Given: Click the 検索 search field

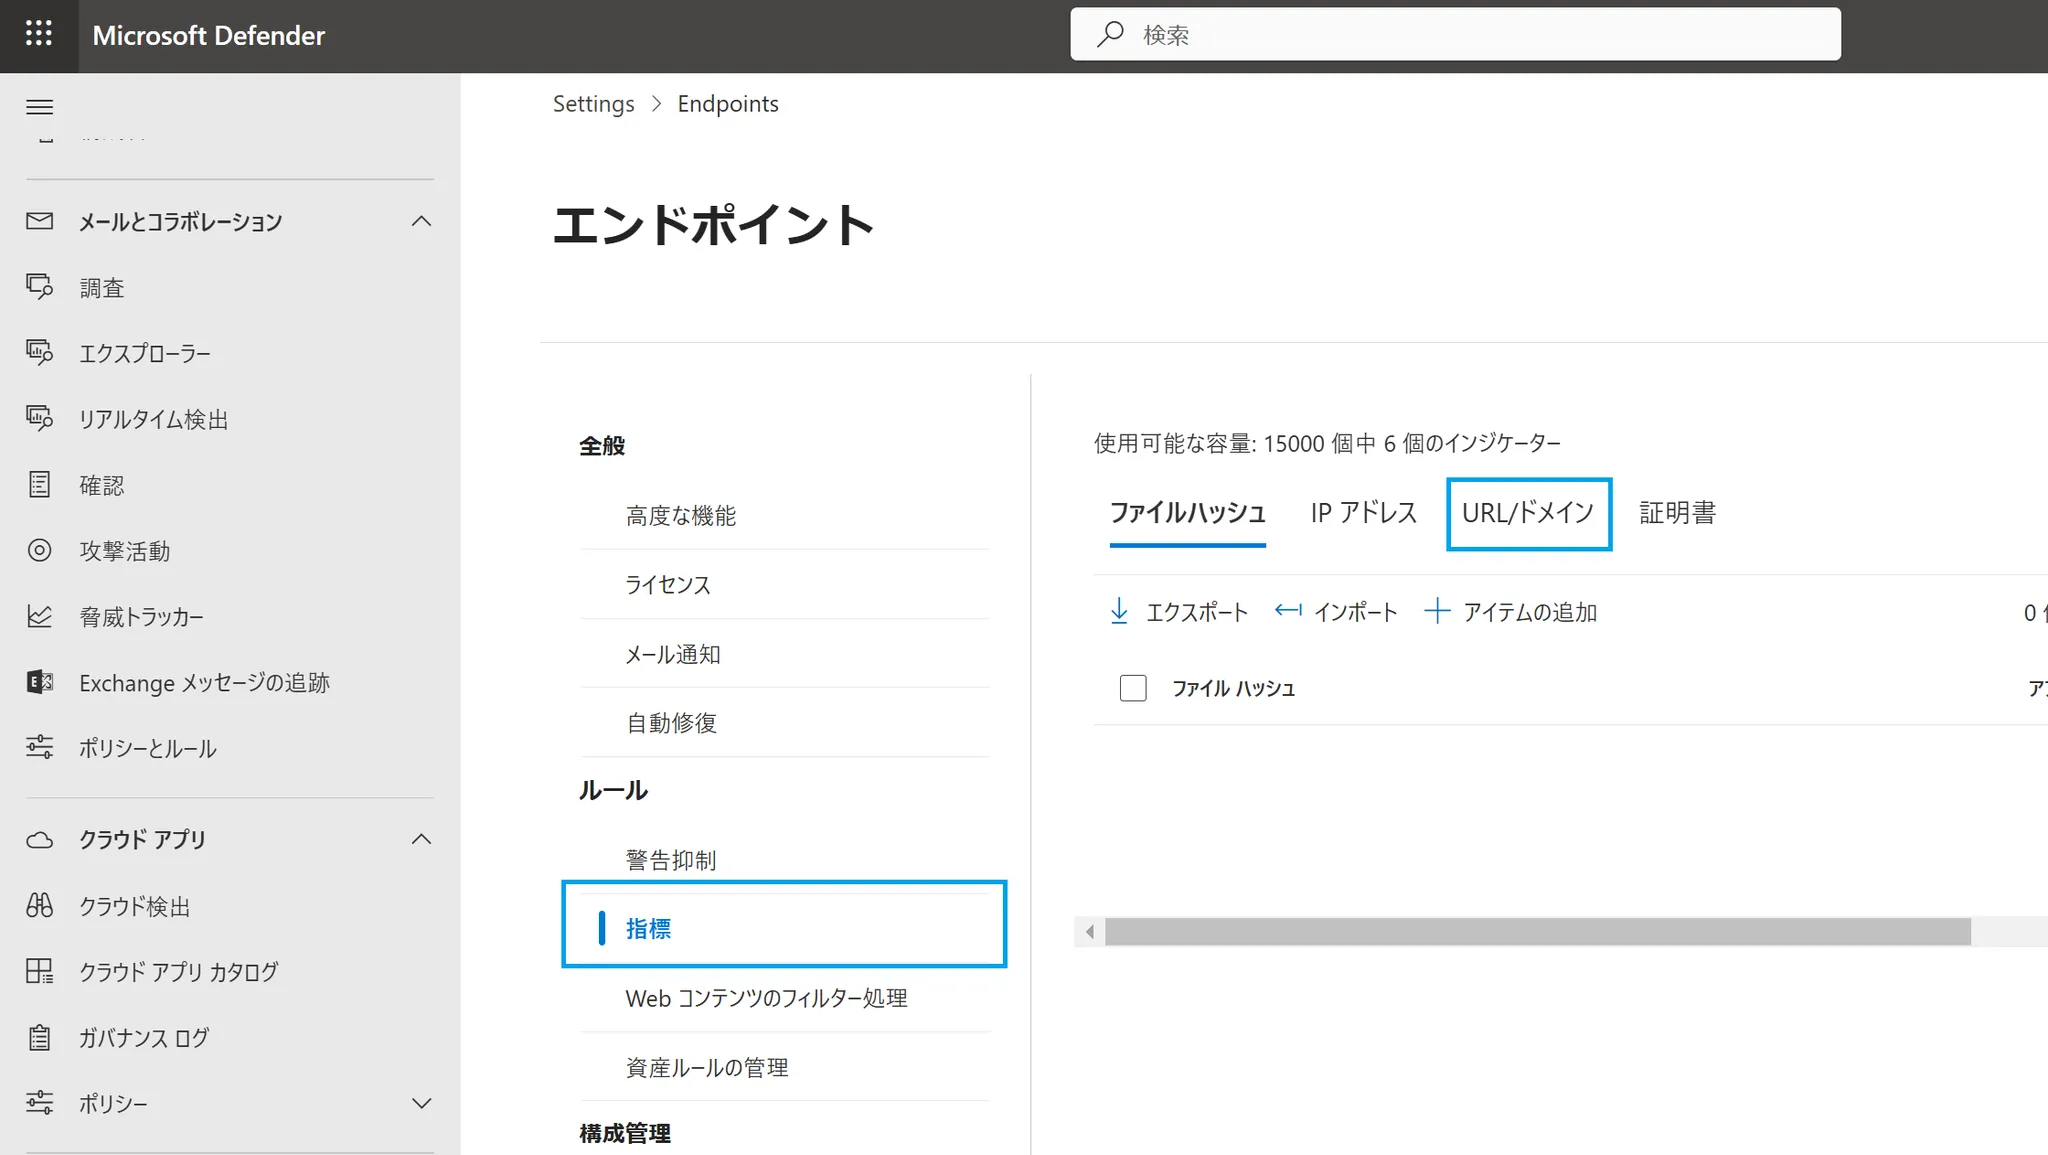Looking at the screenshot, I should coord(1455,35).
